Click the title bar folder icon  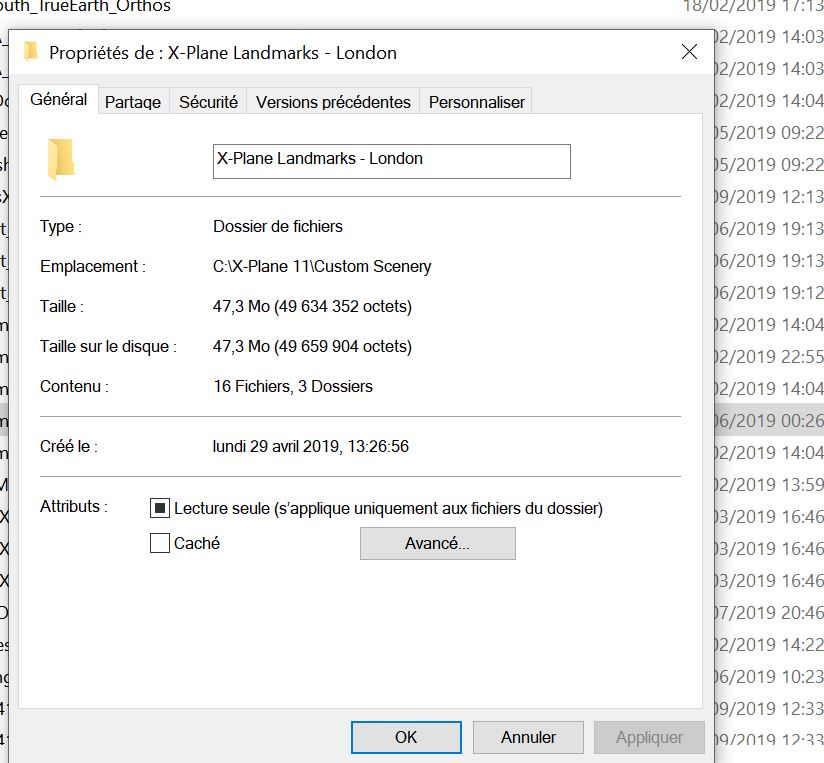click(31, 51)
